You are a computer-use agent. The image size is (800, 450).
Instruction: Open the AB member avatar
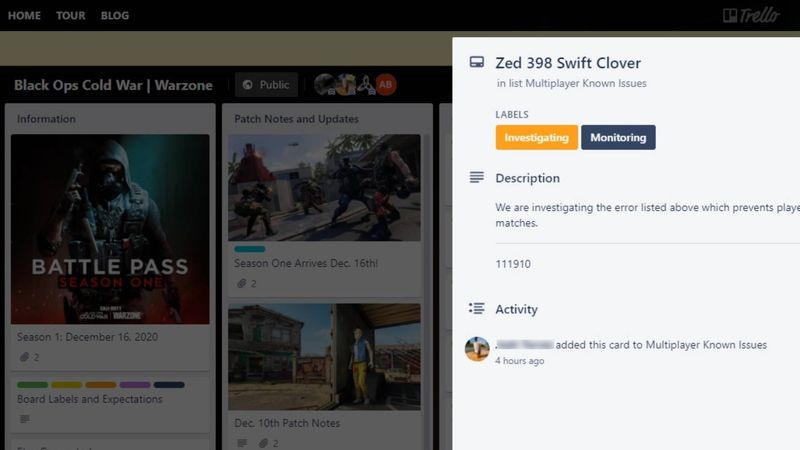click(386, 85)
